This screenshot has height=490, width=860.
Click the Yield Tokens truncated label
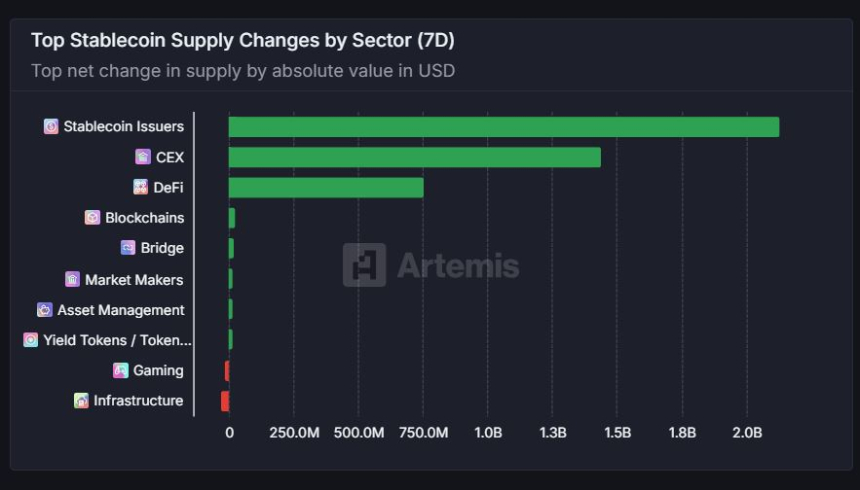click(117, 340)
